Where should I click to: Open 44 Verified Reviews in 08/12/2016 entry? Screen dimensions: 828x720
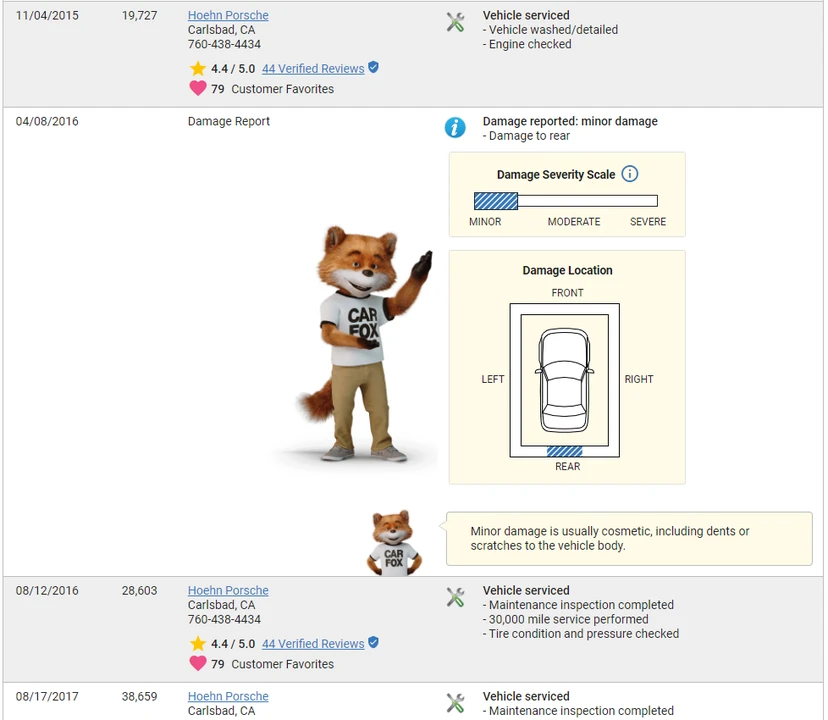[x=313, y=644]
